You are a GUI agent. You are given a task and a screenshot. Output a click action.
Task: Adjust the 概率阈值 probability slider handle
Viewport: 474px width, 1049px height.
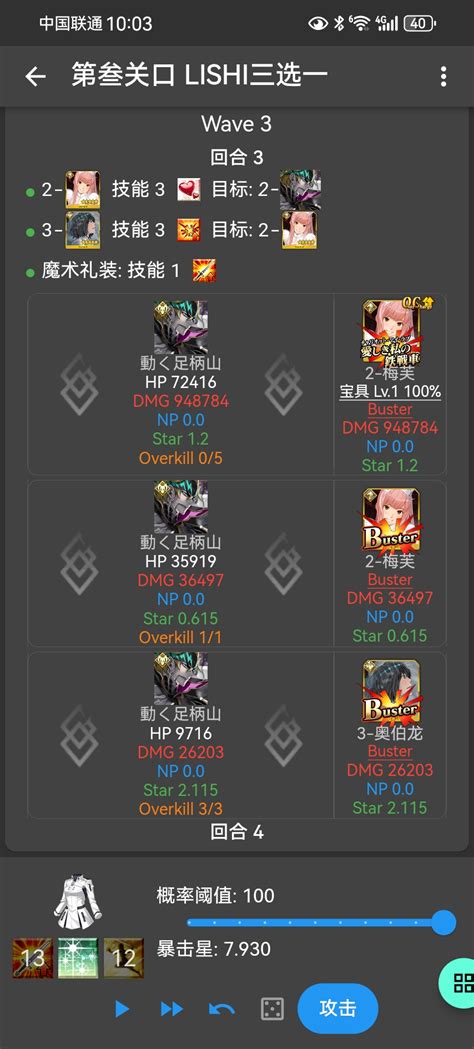pos(443,923)
